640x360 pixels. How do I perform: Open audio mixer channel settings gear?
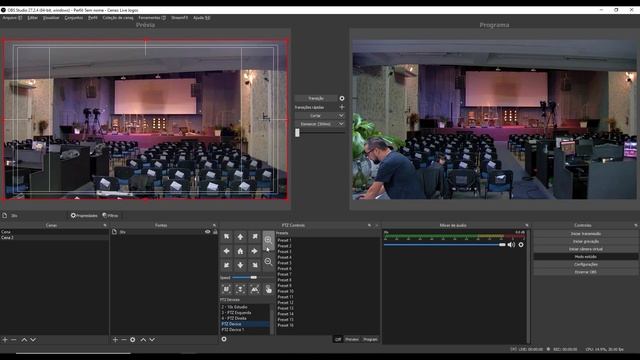[521, 245]
